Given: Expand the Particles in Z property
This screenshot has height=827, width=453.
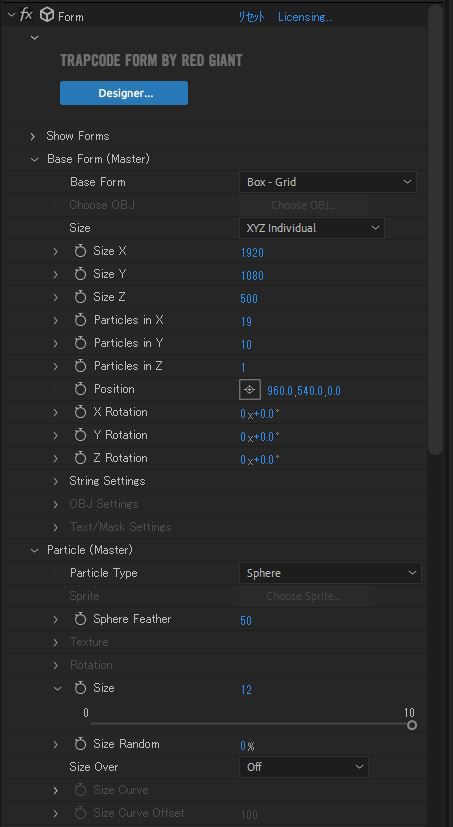Looking at the screenshot, I should coord(56,367).
